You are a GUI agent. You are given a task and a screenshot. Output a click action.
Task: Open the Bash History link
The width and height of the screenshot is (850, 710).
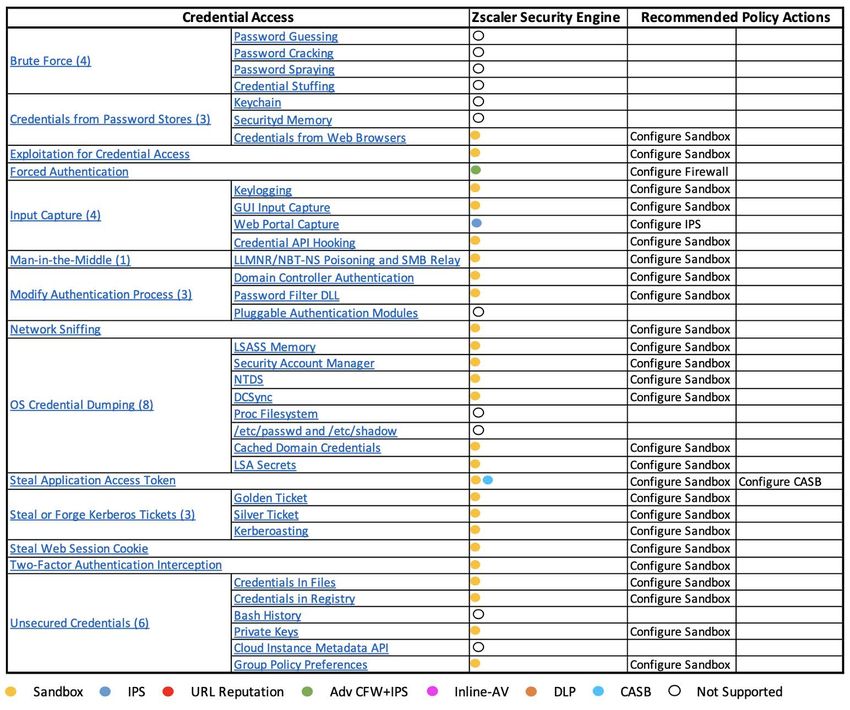[x=268, y=616]
